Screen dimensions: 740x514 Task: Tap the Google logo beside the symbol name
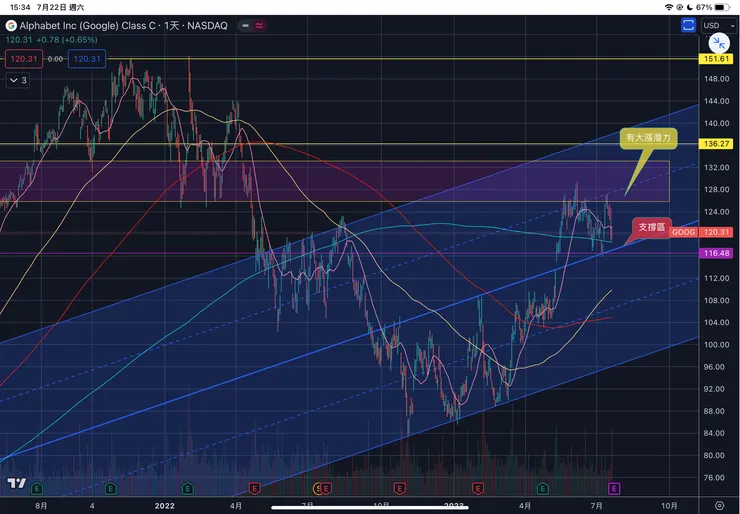(11, 25)
